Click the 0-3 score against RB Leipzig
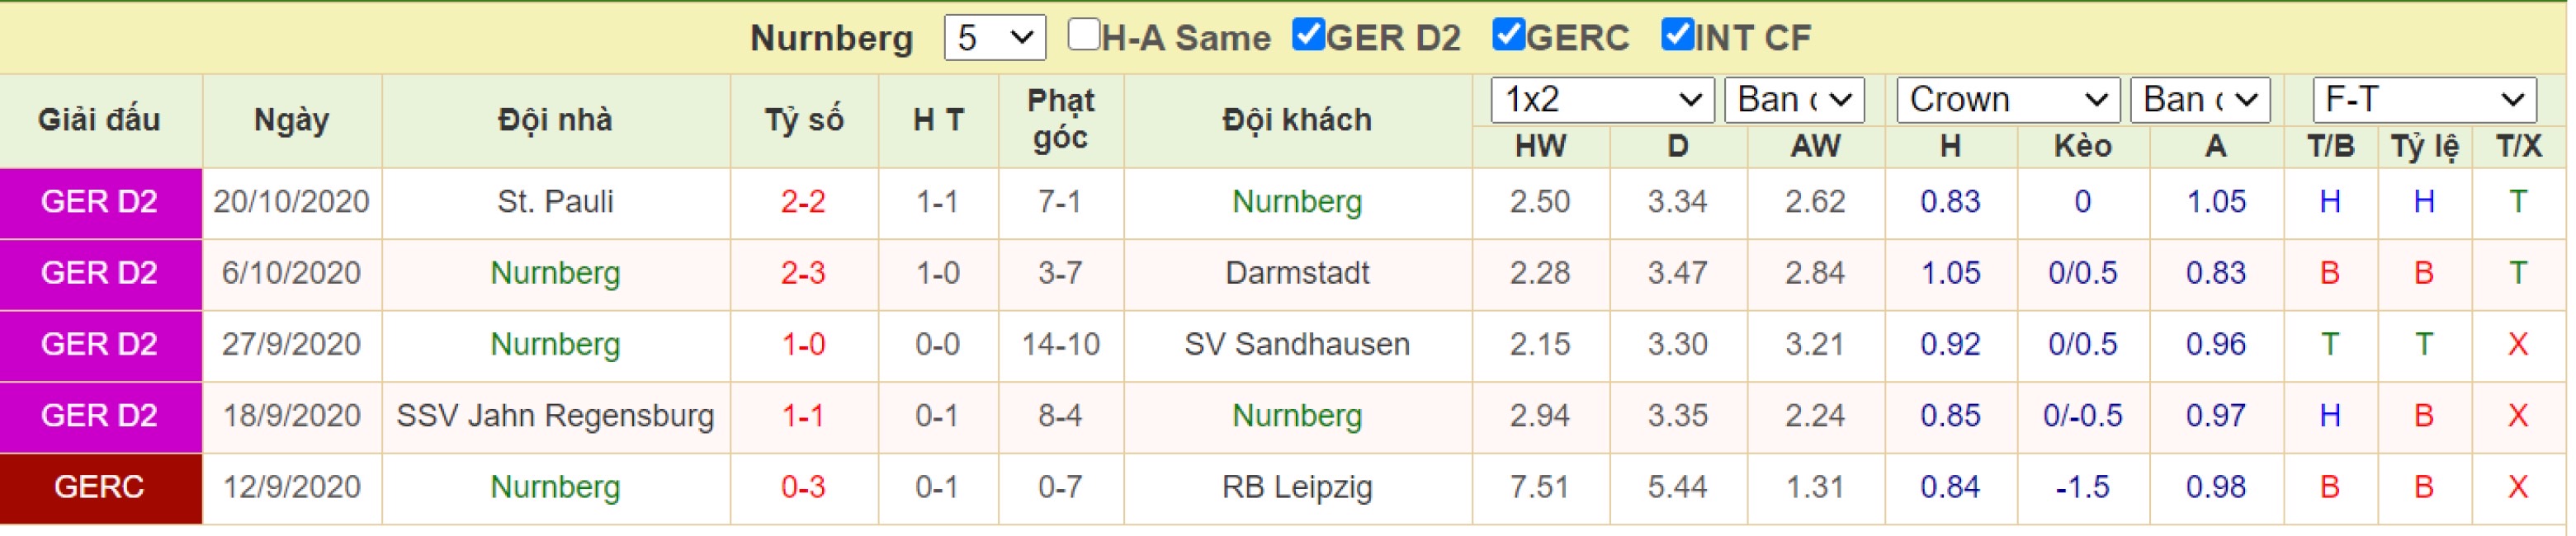Screen dimensions: 2576x536 coord(803,487)
